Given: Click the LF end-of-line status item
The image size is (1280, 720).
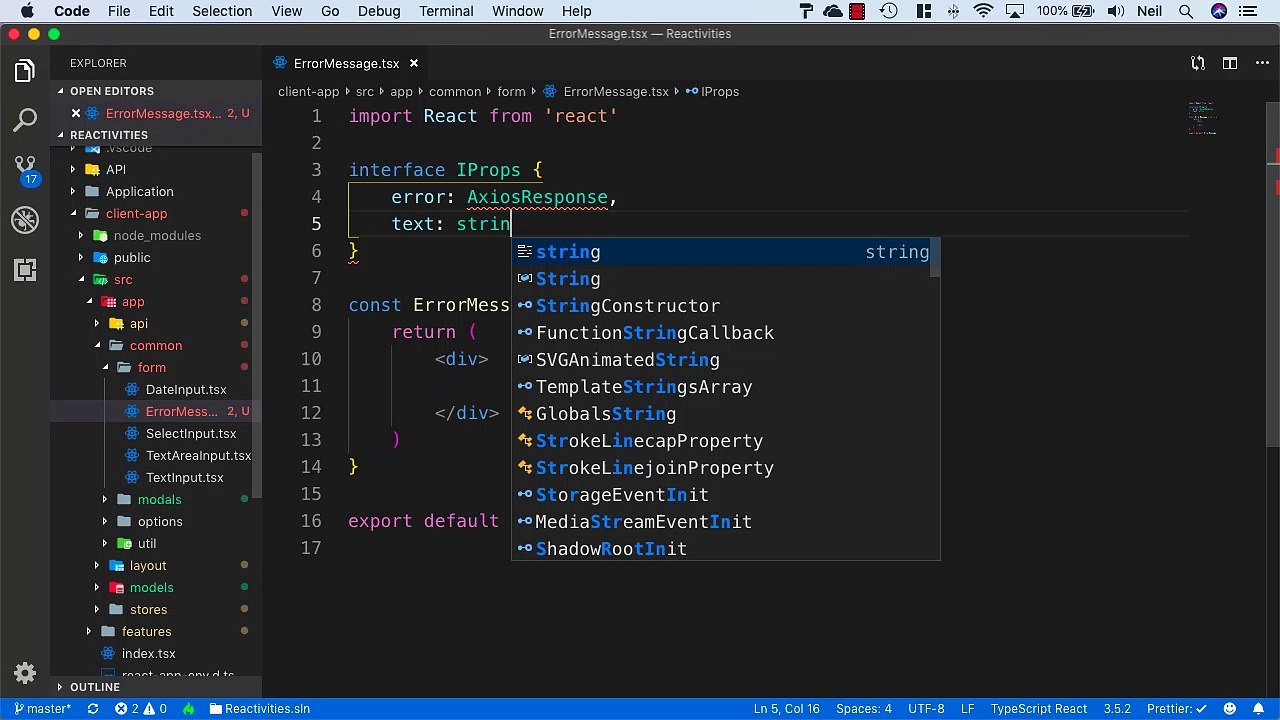Looking at the screenshot, I should click(967, 708).
